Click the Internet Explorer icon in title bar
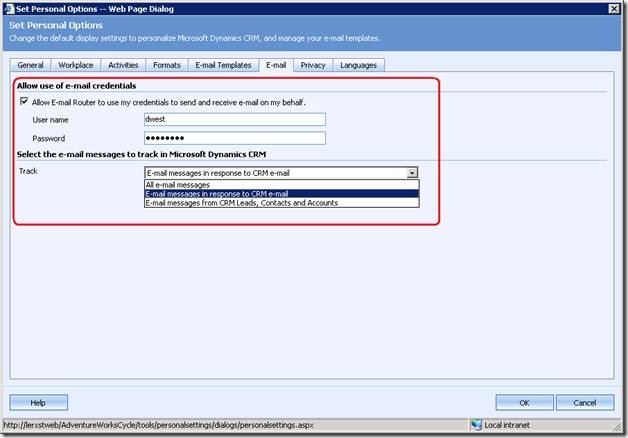Image resolution: width=628 pixels, height=438 pixels. tap(10, 8)
